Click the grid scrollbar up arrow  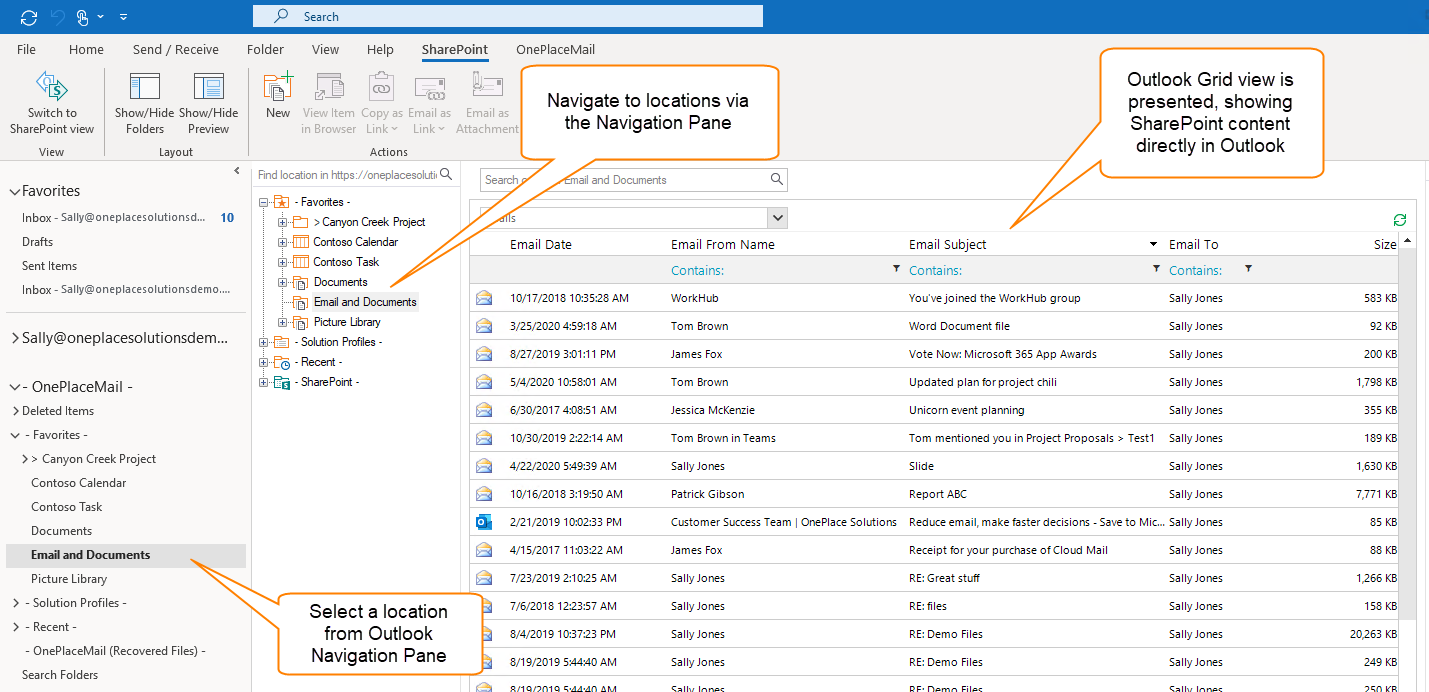coord(1408,241)
